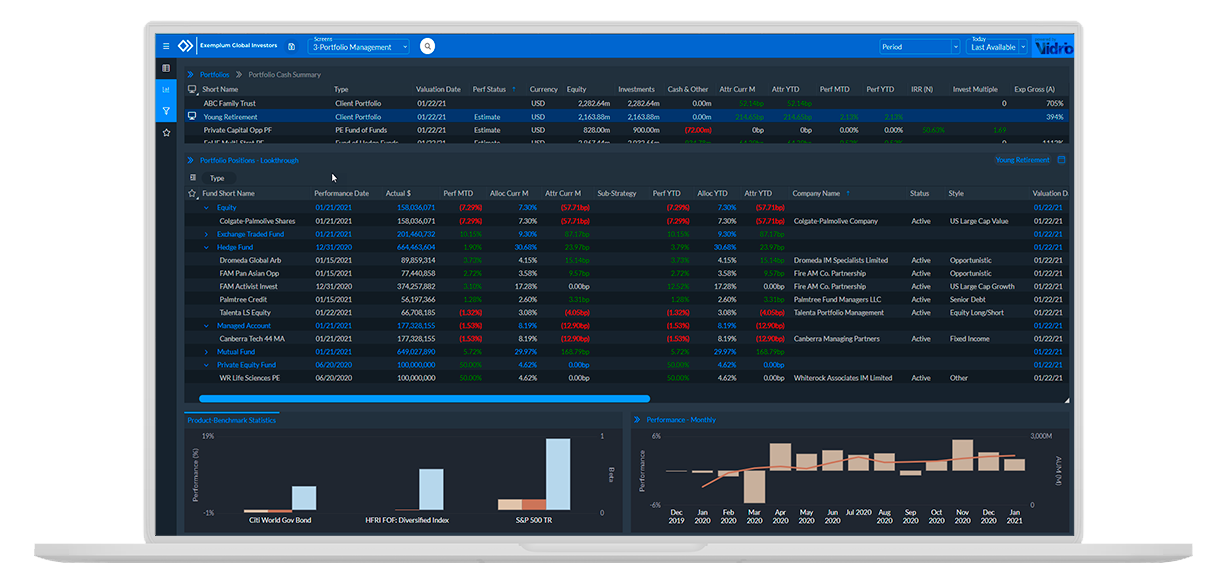Click the sort arrow on Company Name column

(848, 193)
